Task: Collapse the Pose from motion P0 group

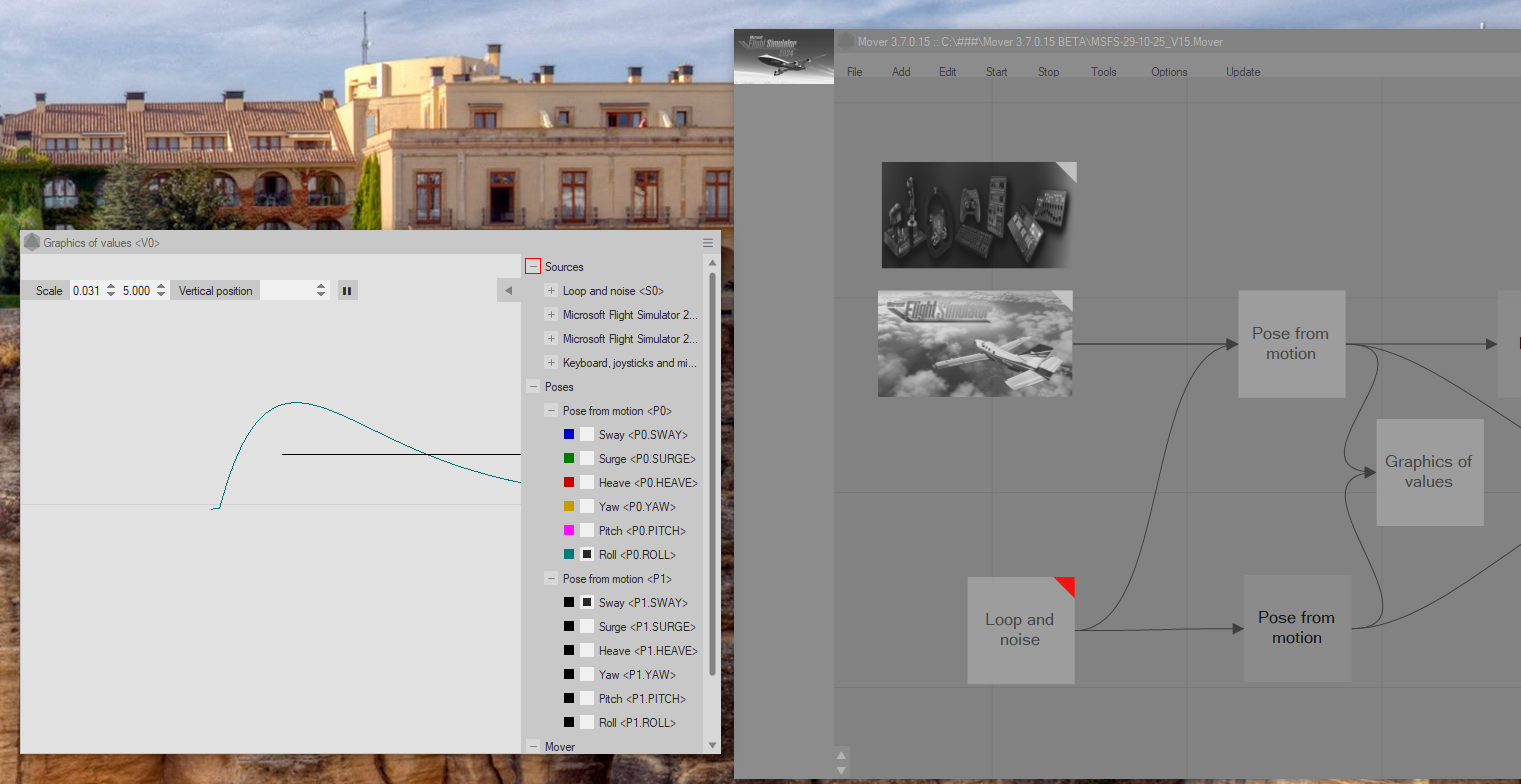Action: click(551, 411)
